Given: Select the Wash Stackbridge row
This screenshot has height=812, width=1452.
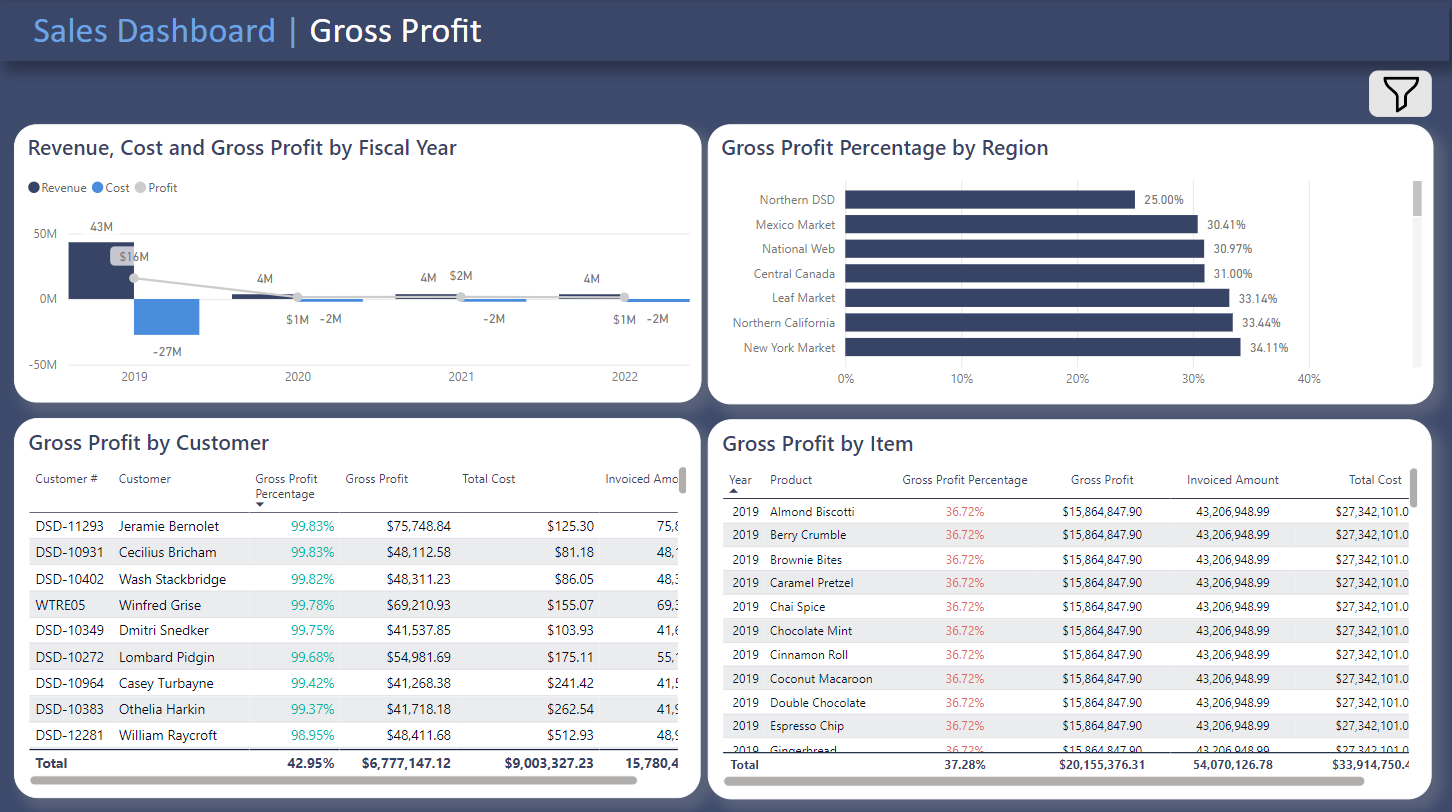Looking at the screenshot, I should pyautogui.click(x=354, y=579).
